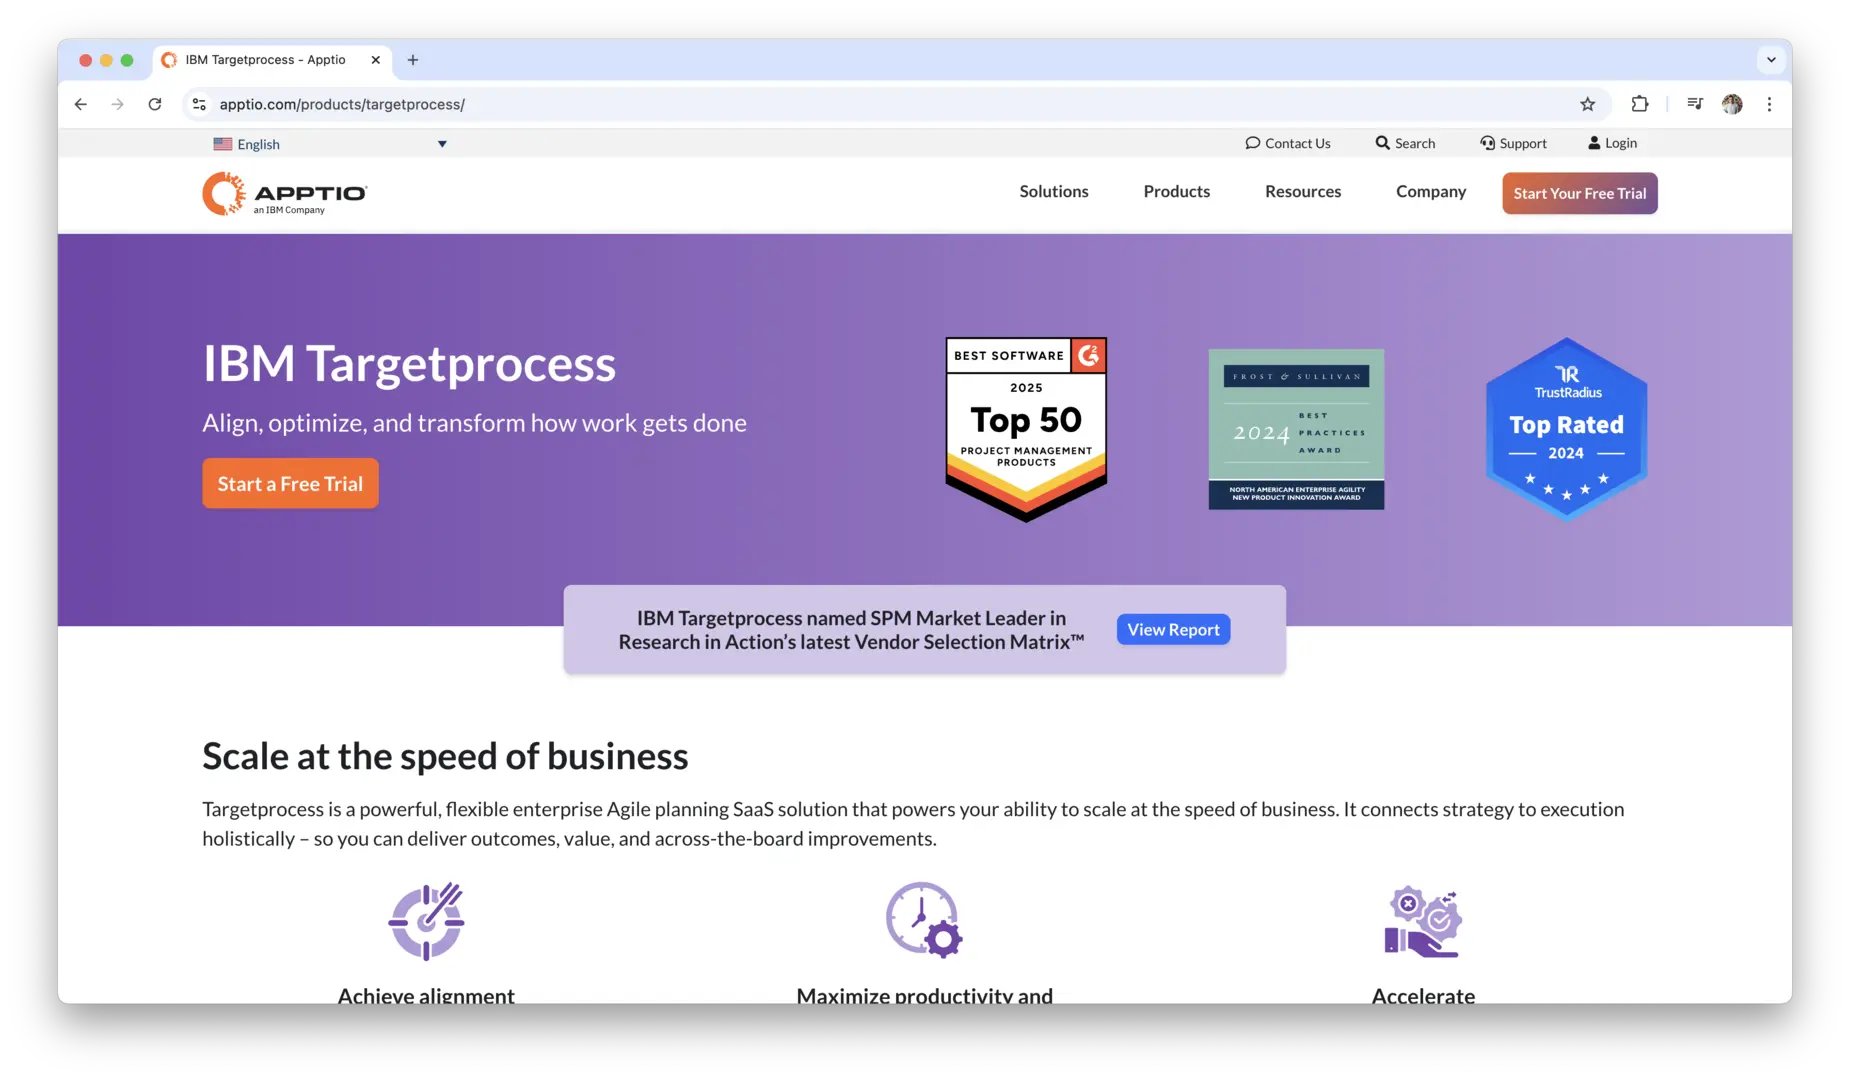Bookmark the page using the star icon

[x=1587, y=104]
